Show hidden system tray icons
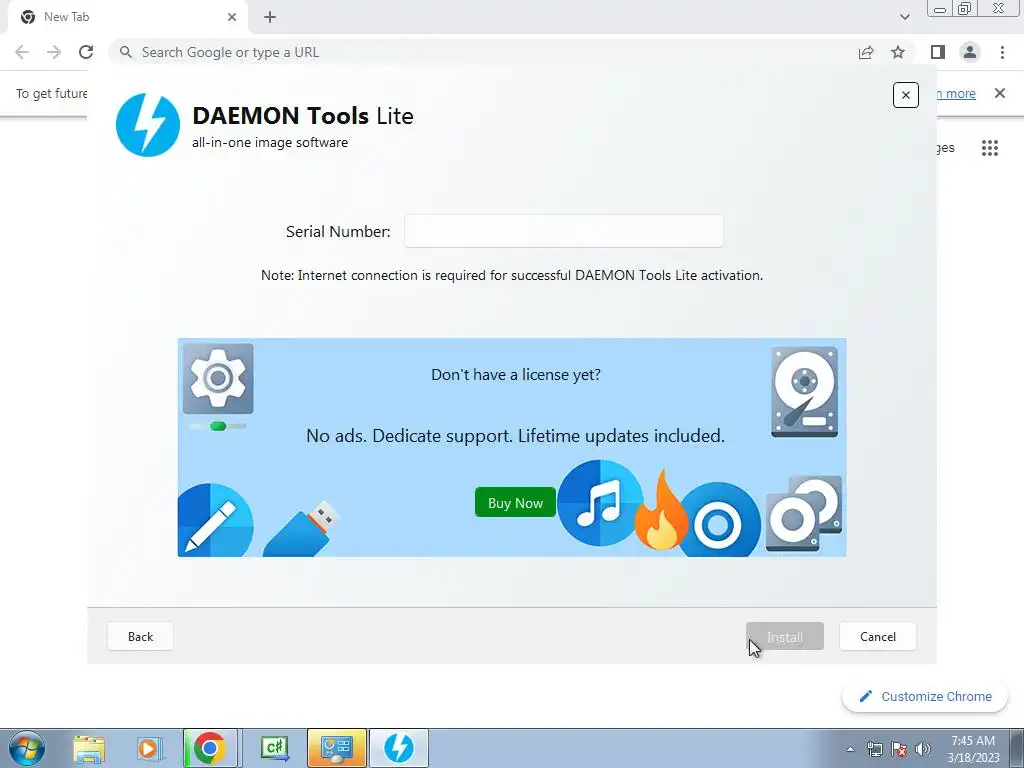1024x768 pixels. [850, 749]
